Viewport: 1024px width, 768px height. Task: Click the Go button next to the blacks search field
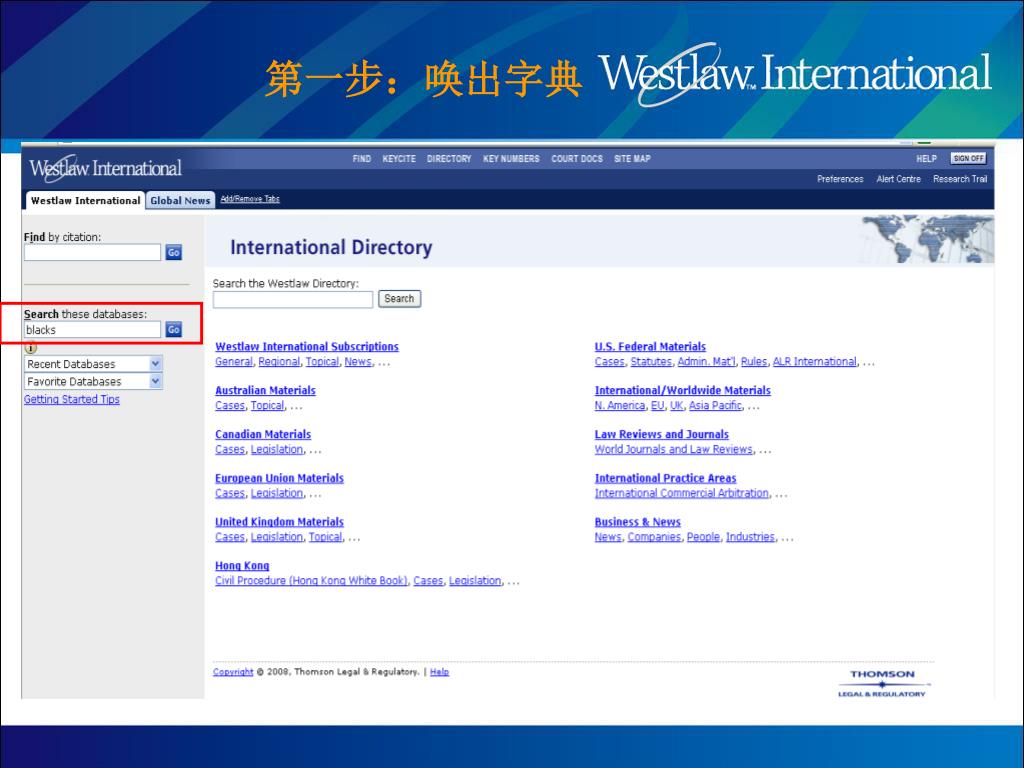(x=173, y=330)
